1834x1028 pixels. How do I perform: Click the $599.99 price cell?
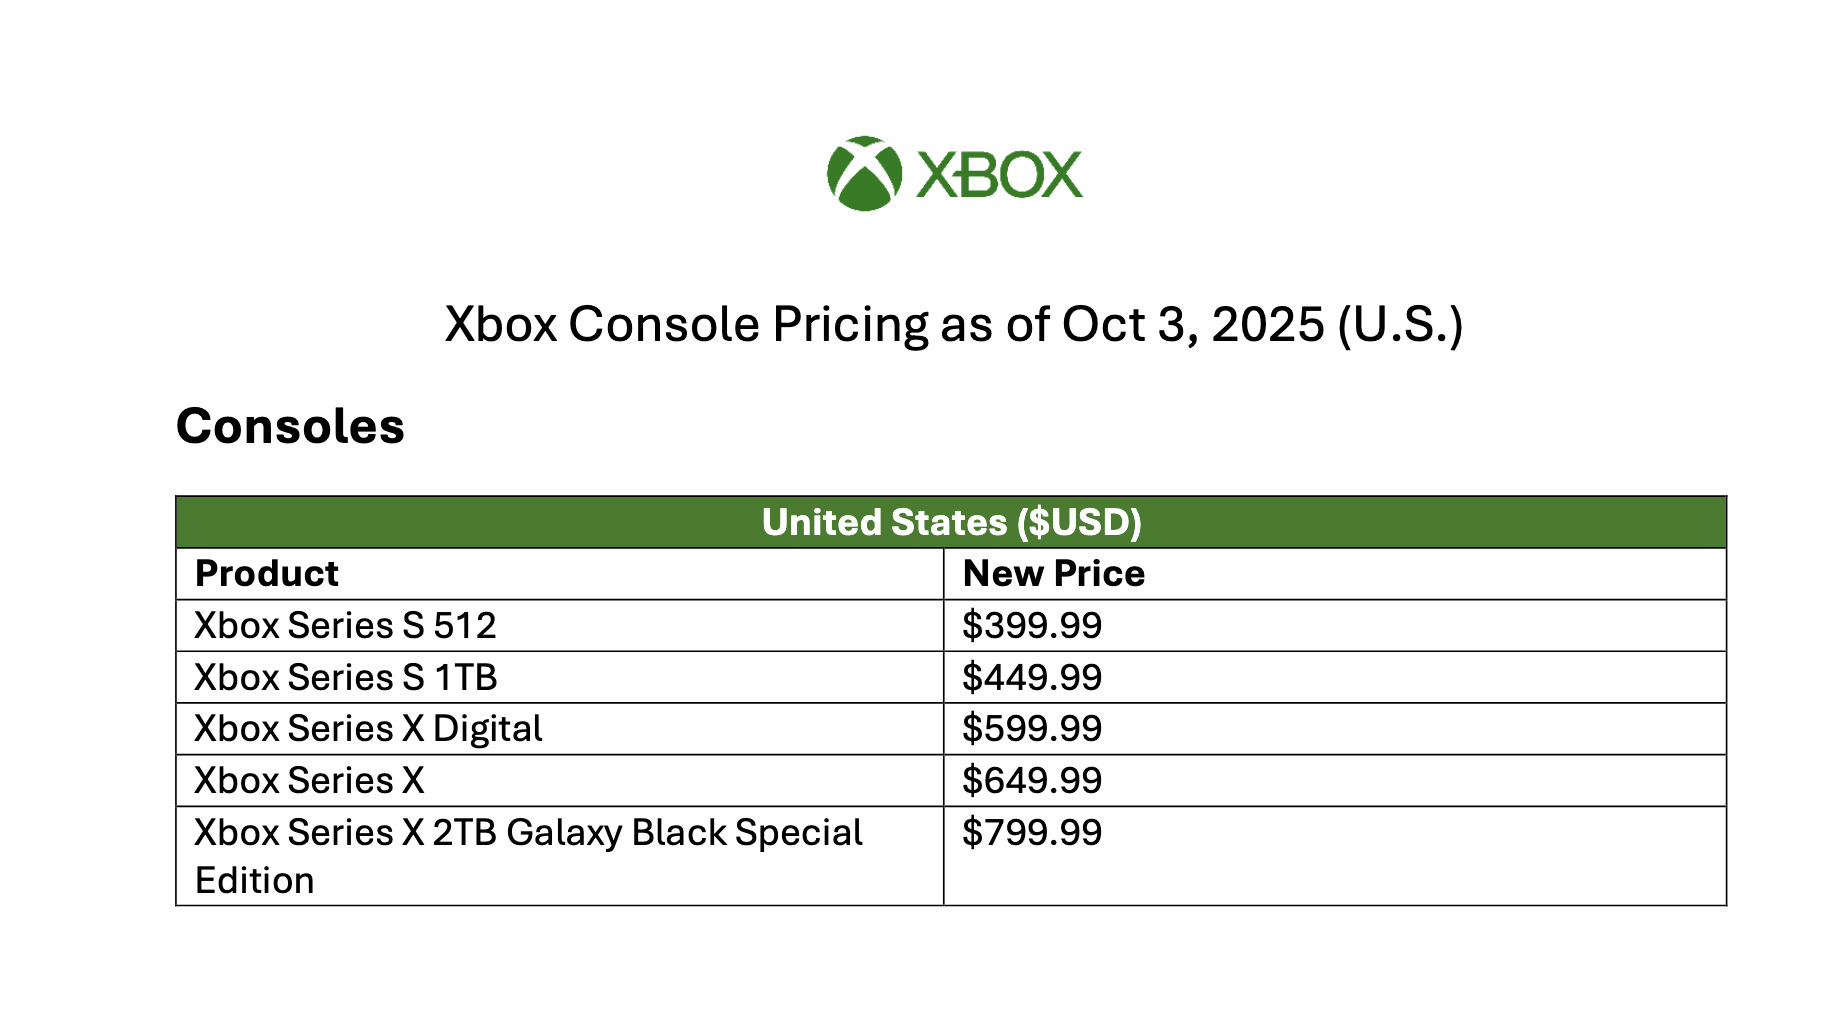[x=1335, y=729]
